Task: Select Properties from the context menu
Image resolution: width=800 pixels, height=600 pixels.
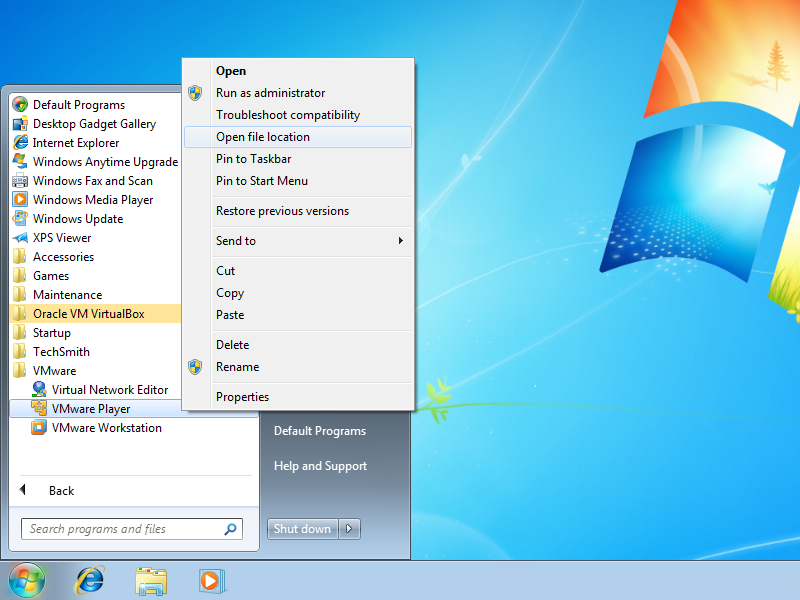Action: (x=242, y=397)
